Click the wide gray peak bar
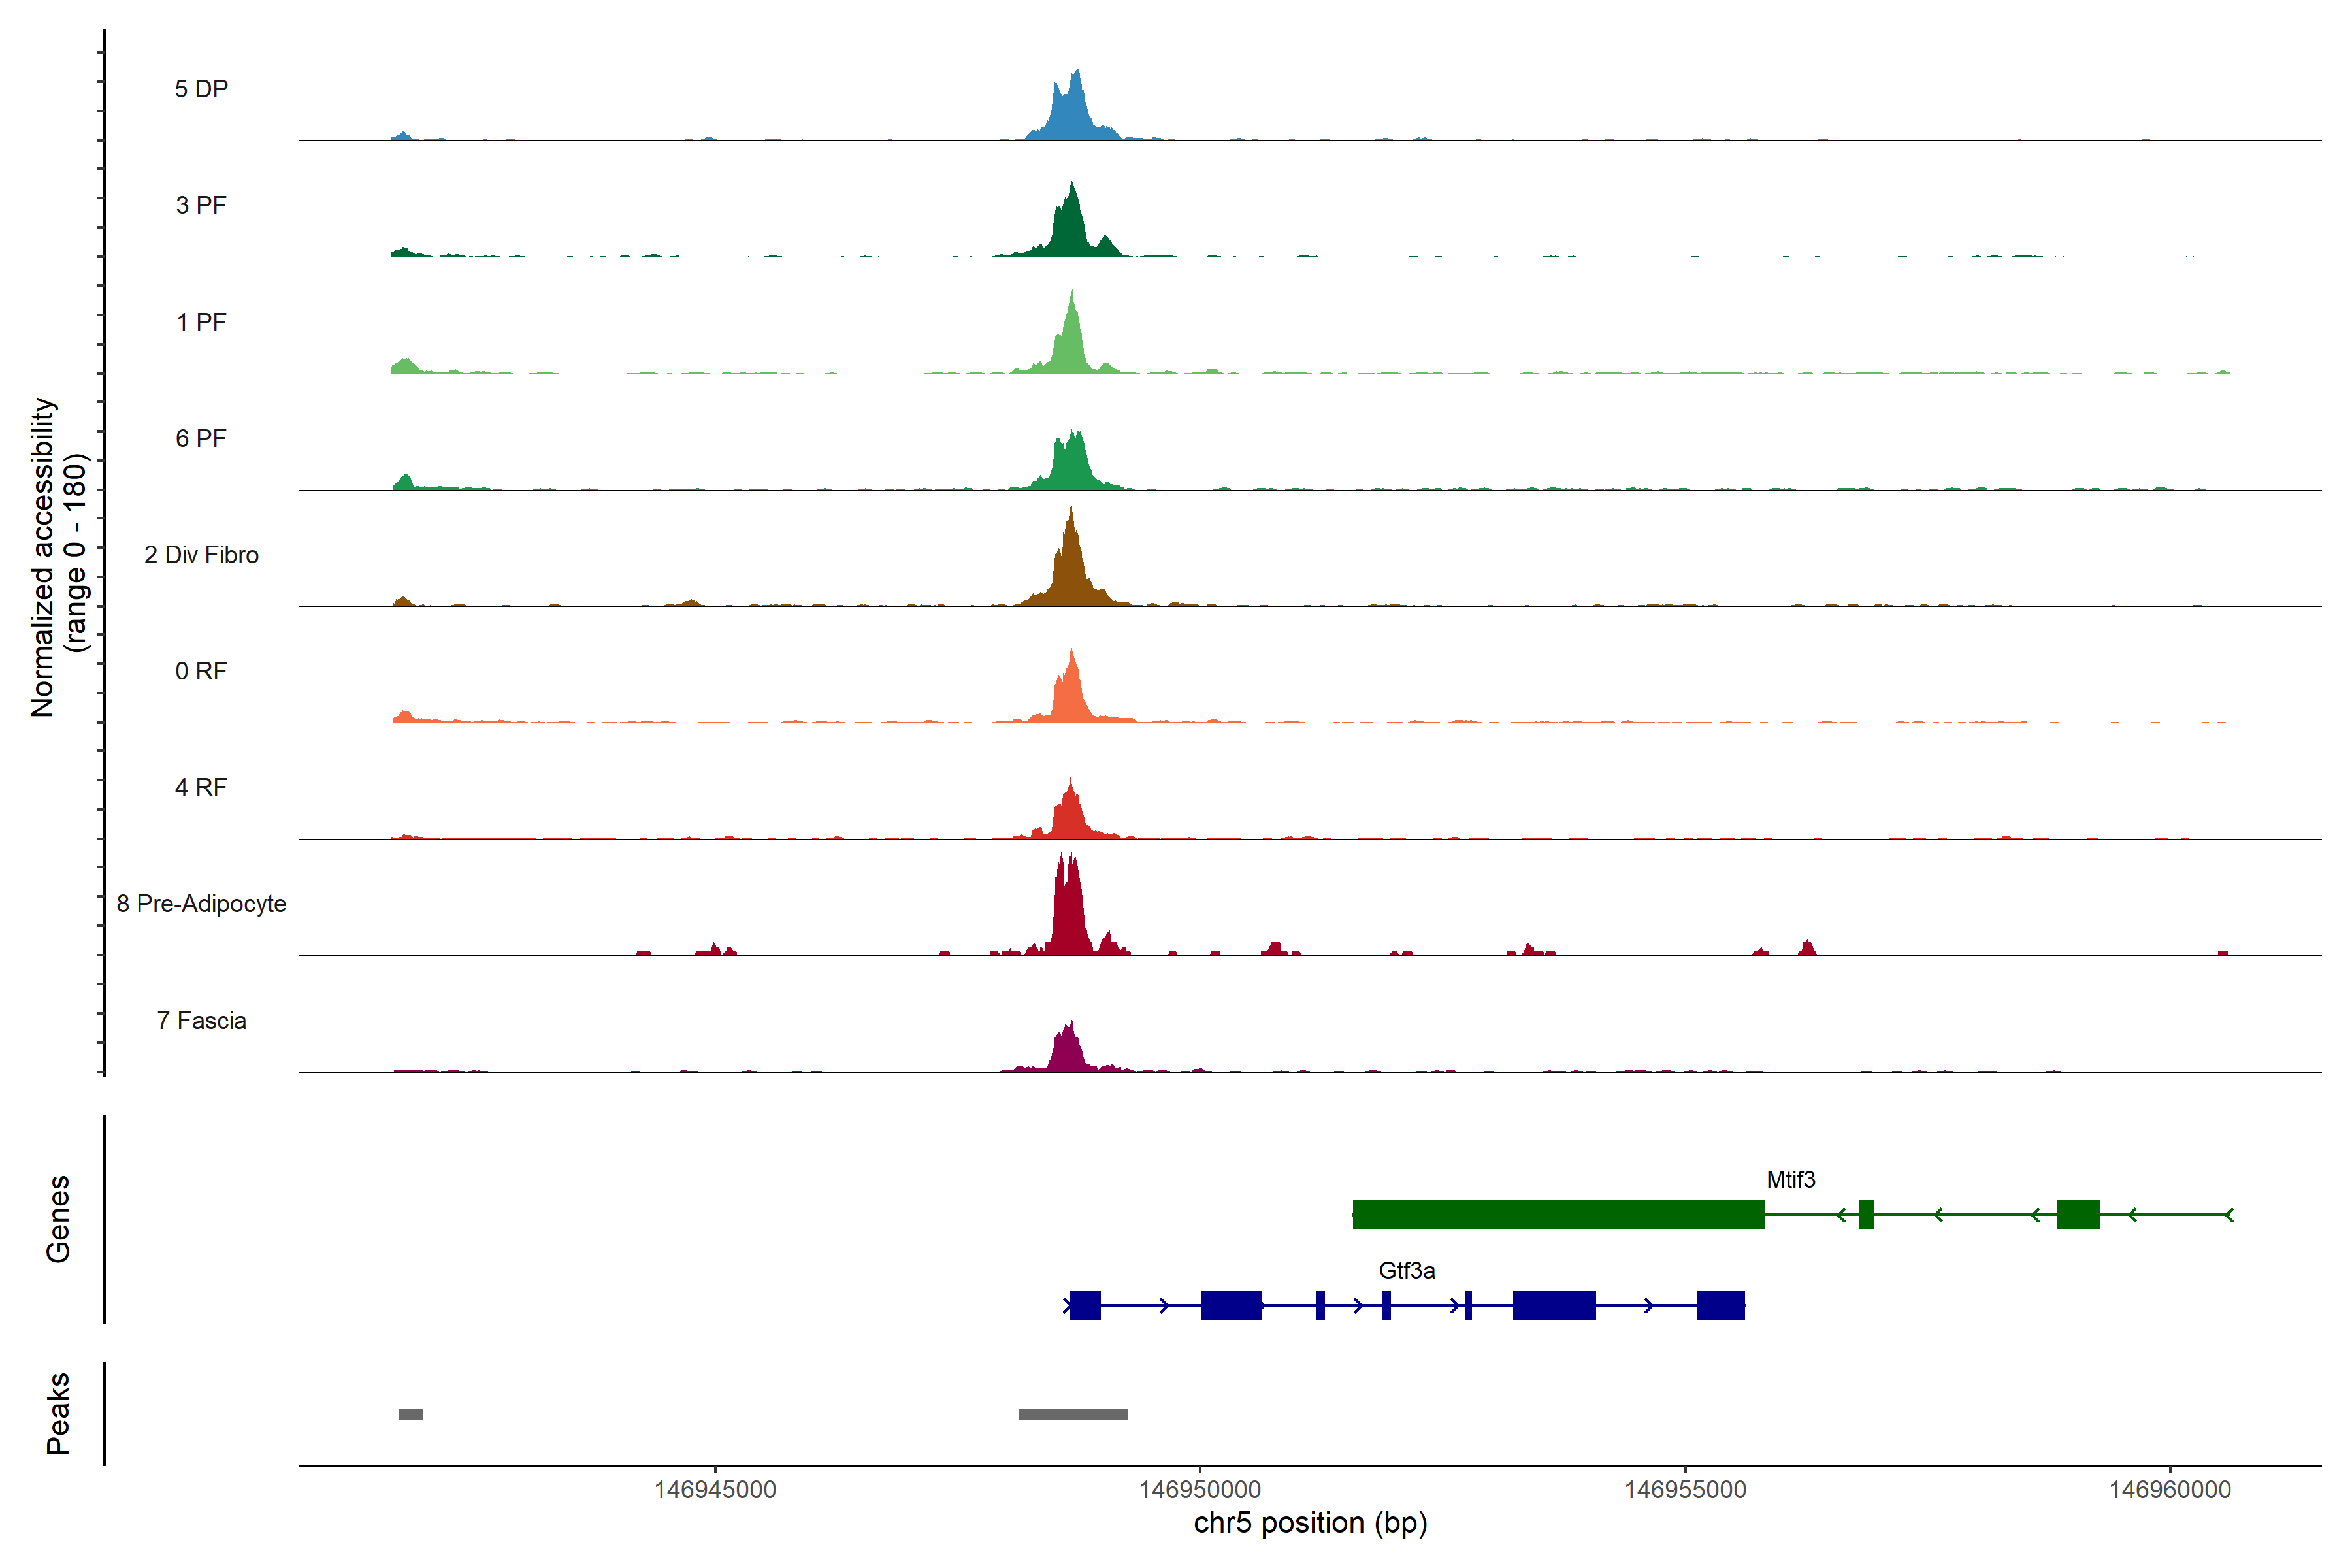 [1073, 1414]
